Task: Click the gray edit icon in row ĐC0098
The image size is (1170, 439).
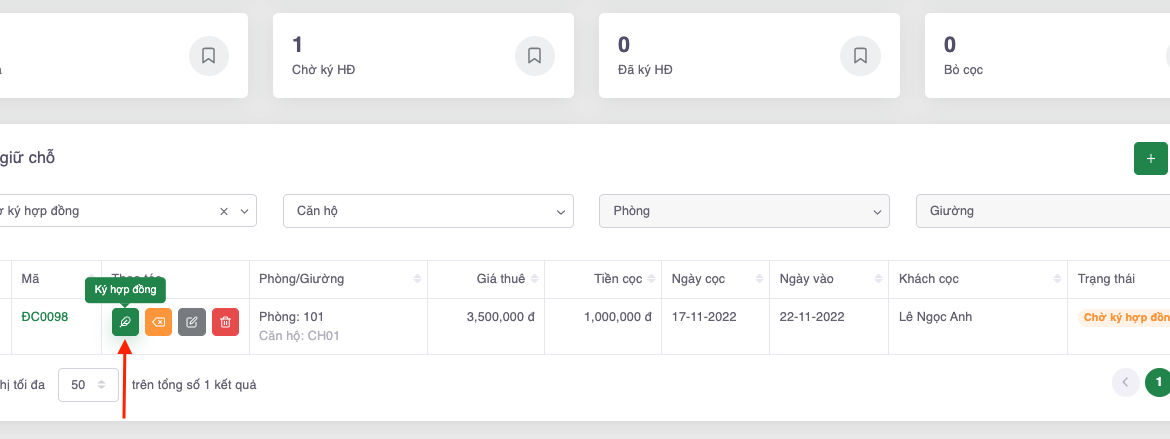Action: point(192,322)
